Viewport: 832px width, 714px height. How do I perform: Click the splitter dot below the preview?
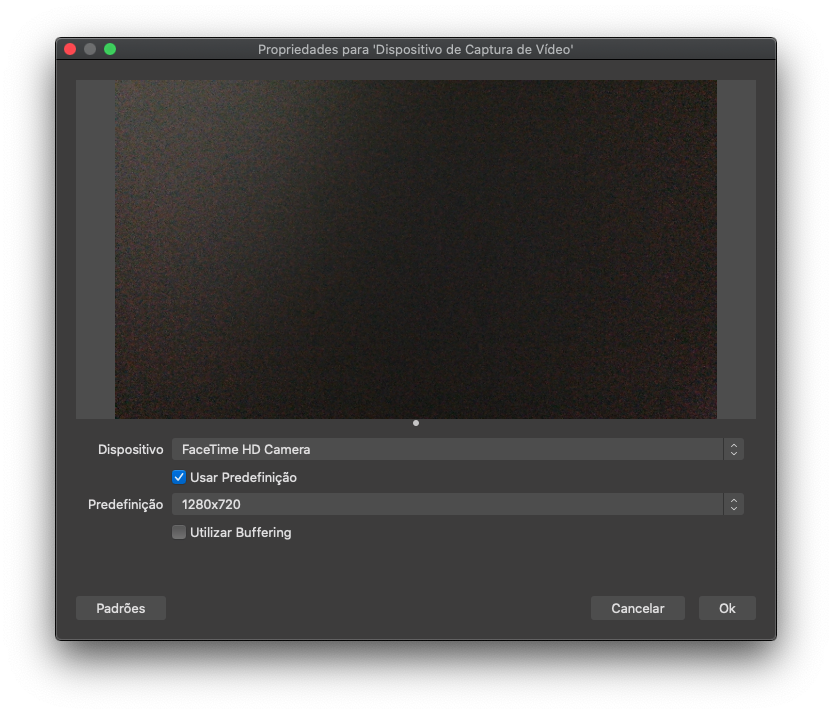[416, 423]
